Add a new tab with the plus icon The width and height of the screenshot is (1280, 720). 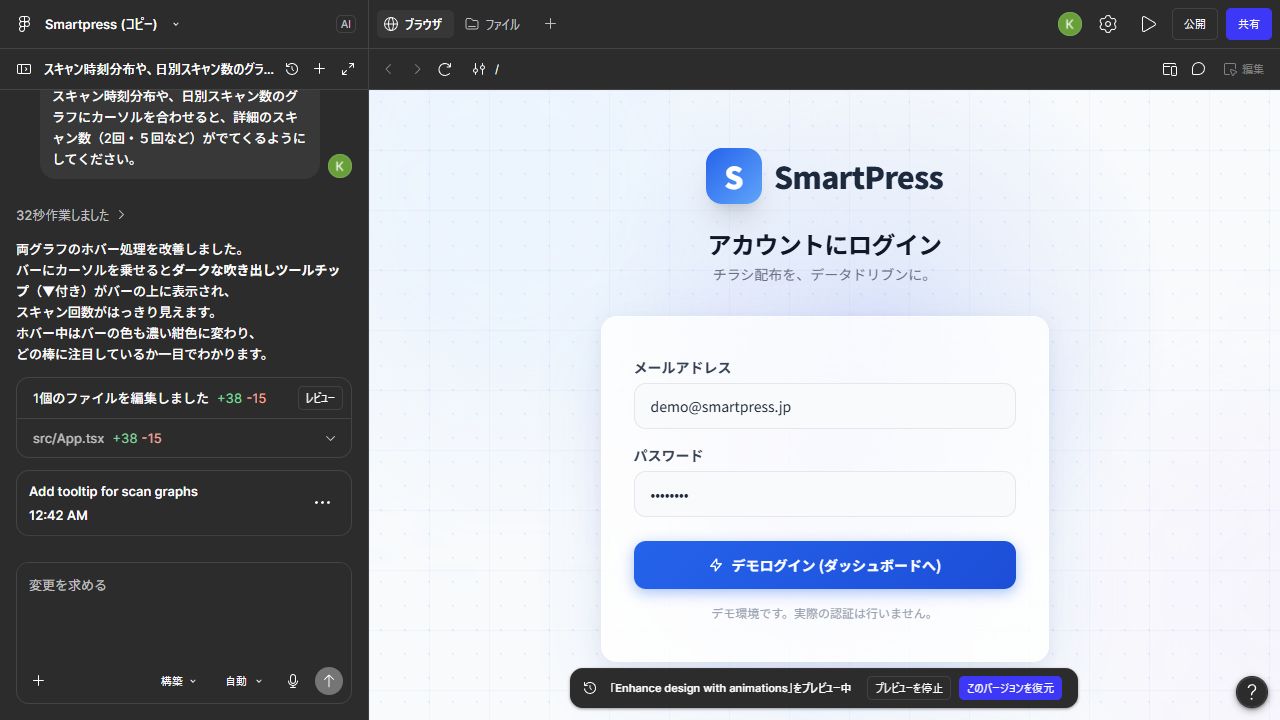550,24
